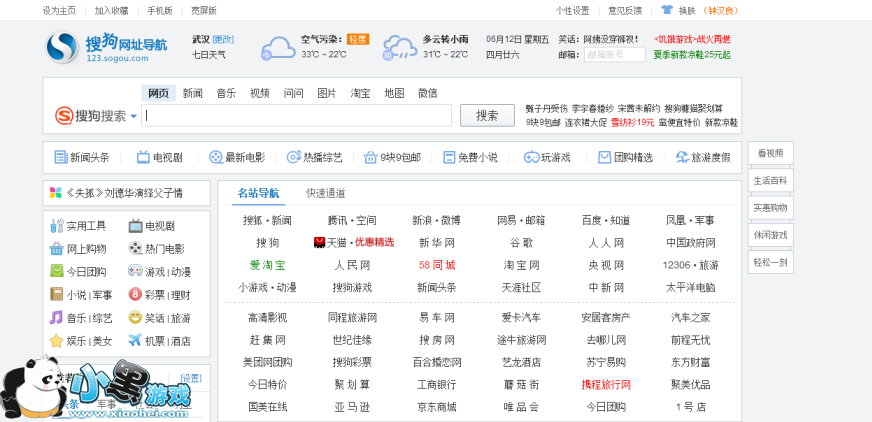
Task: Switch to the 快速通道 tab
Action: click(326, 193)
